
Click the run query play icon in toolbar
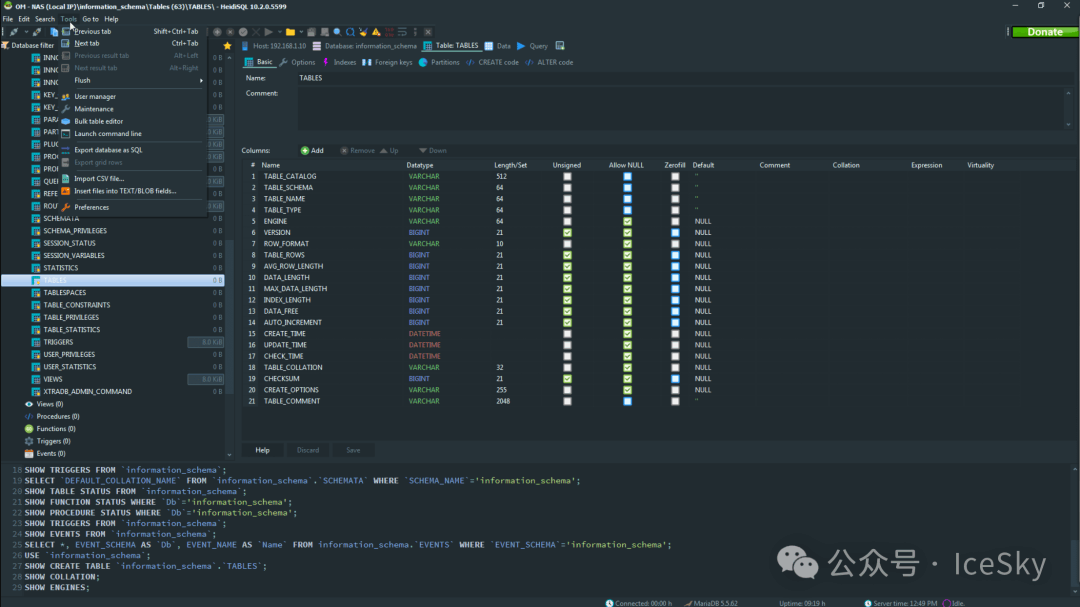(x=269, y=32)
